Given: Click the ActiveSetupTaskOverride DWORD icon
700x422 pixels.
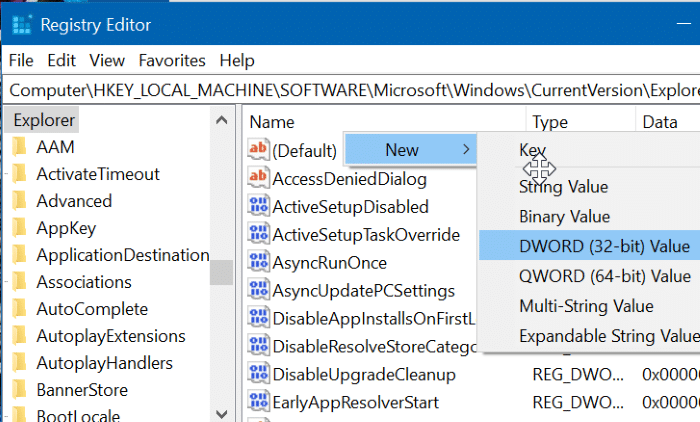Looking at the screenshot, I should pyautogui.click(x=258, y=234).
